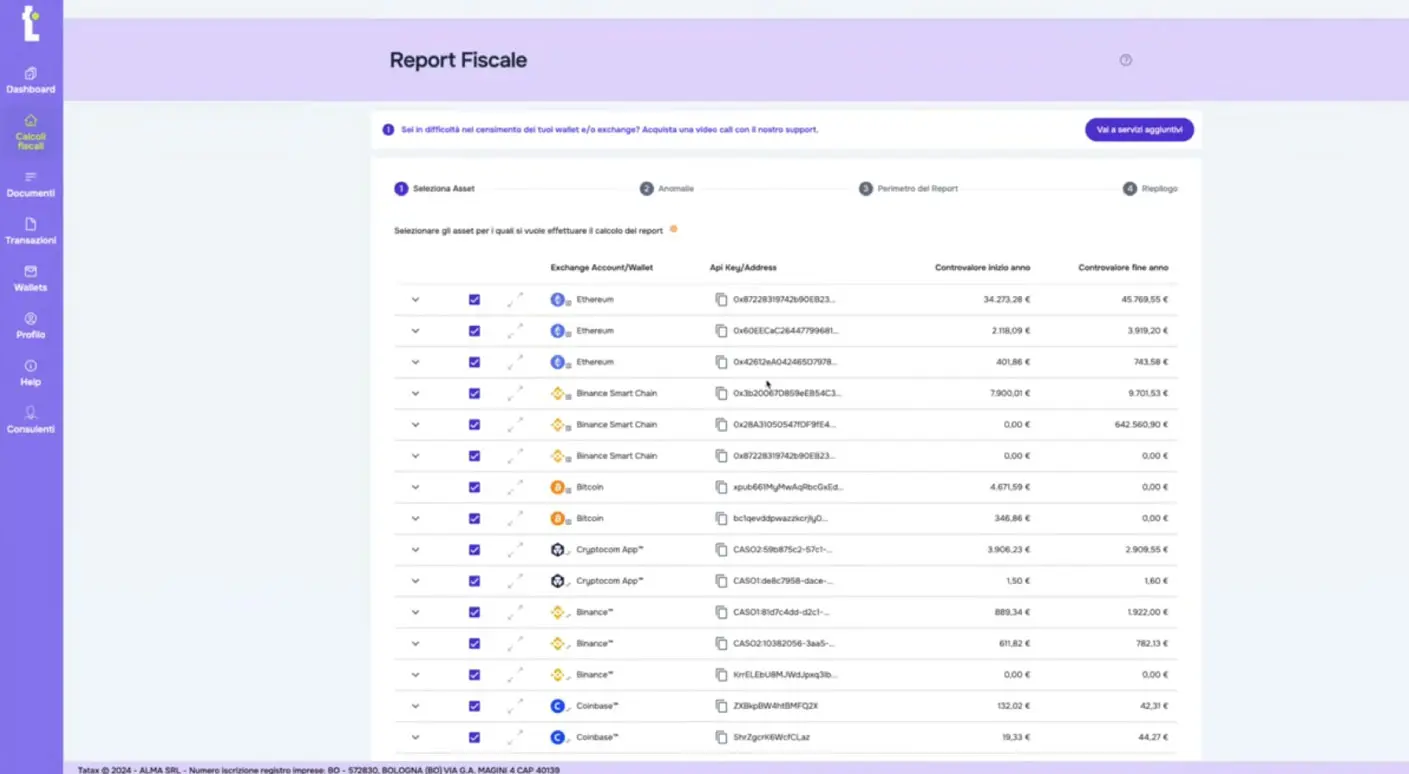Click the diagonal arrows icon in the 7.900,01 € row
The width and height of the screenshot is (1409, 774).
(x=515, y=393)
